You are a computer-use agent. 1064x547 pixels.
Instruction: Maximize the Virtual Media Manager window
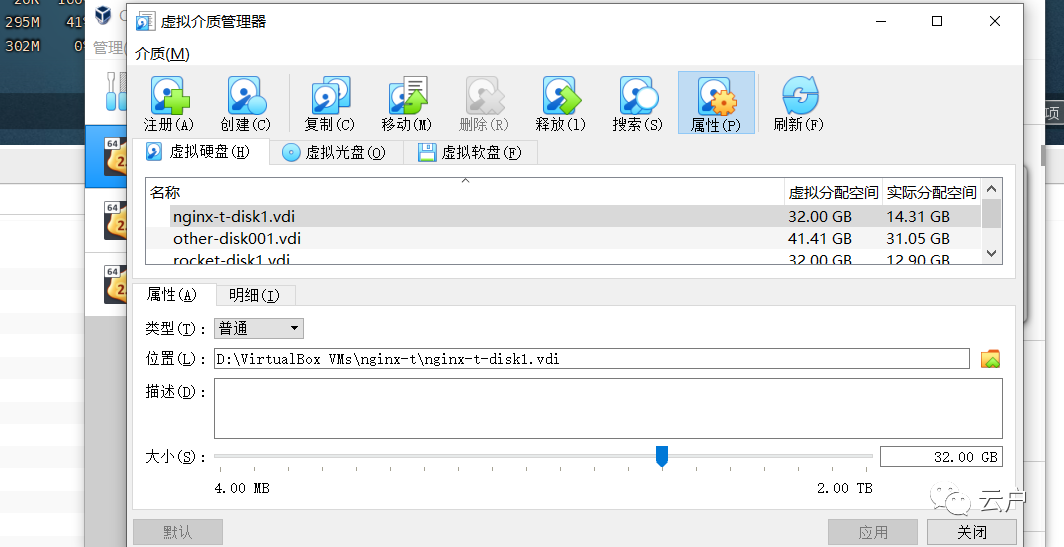pyautogui.click(x=937, y=22)
